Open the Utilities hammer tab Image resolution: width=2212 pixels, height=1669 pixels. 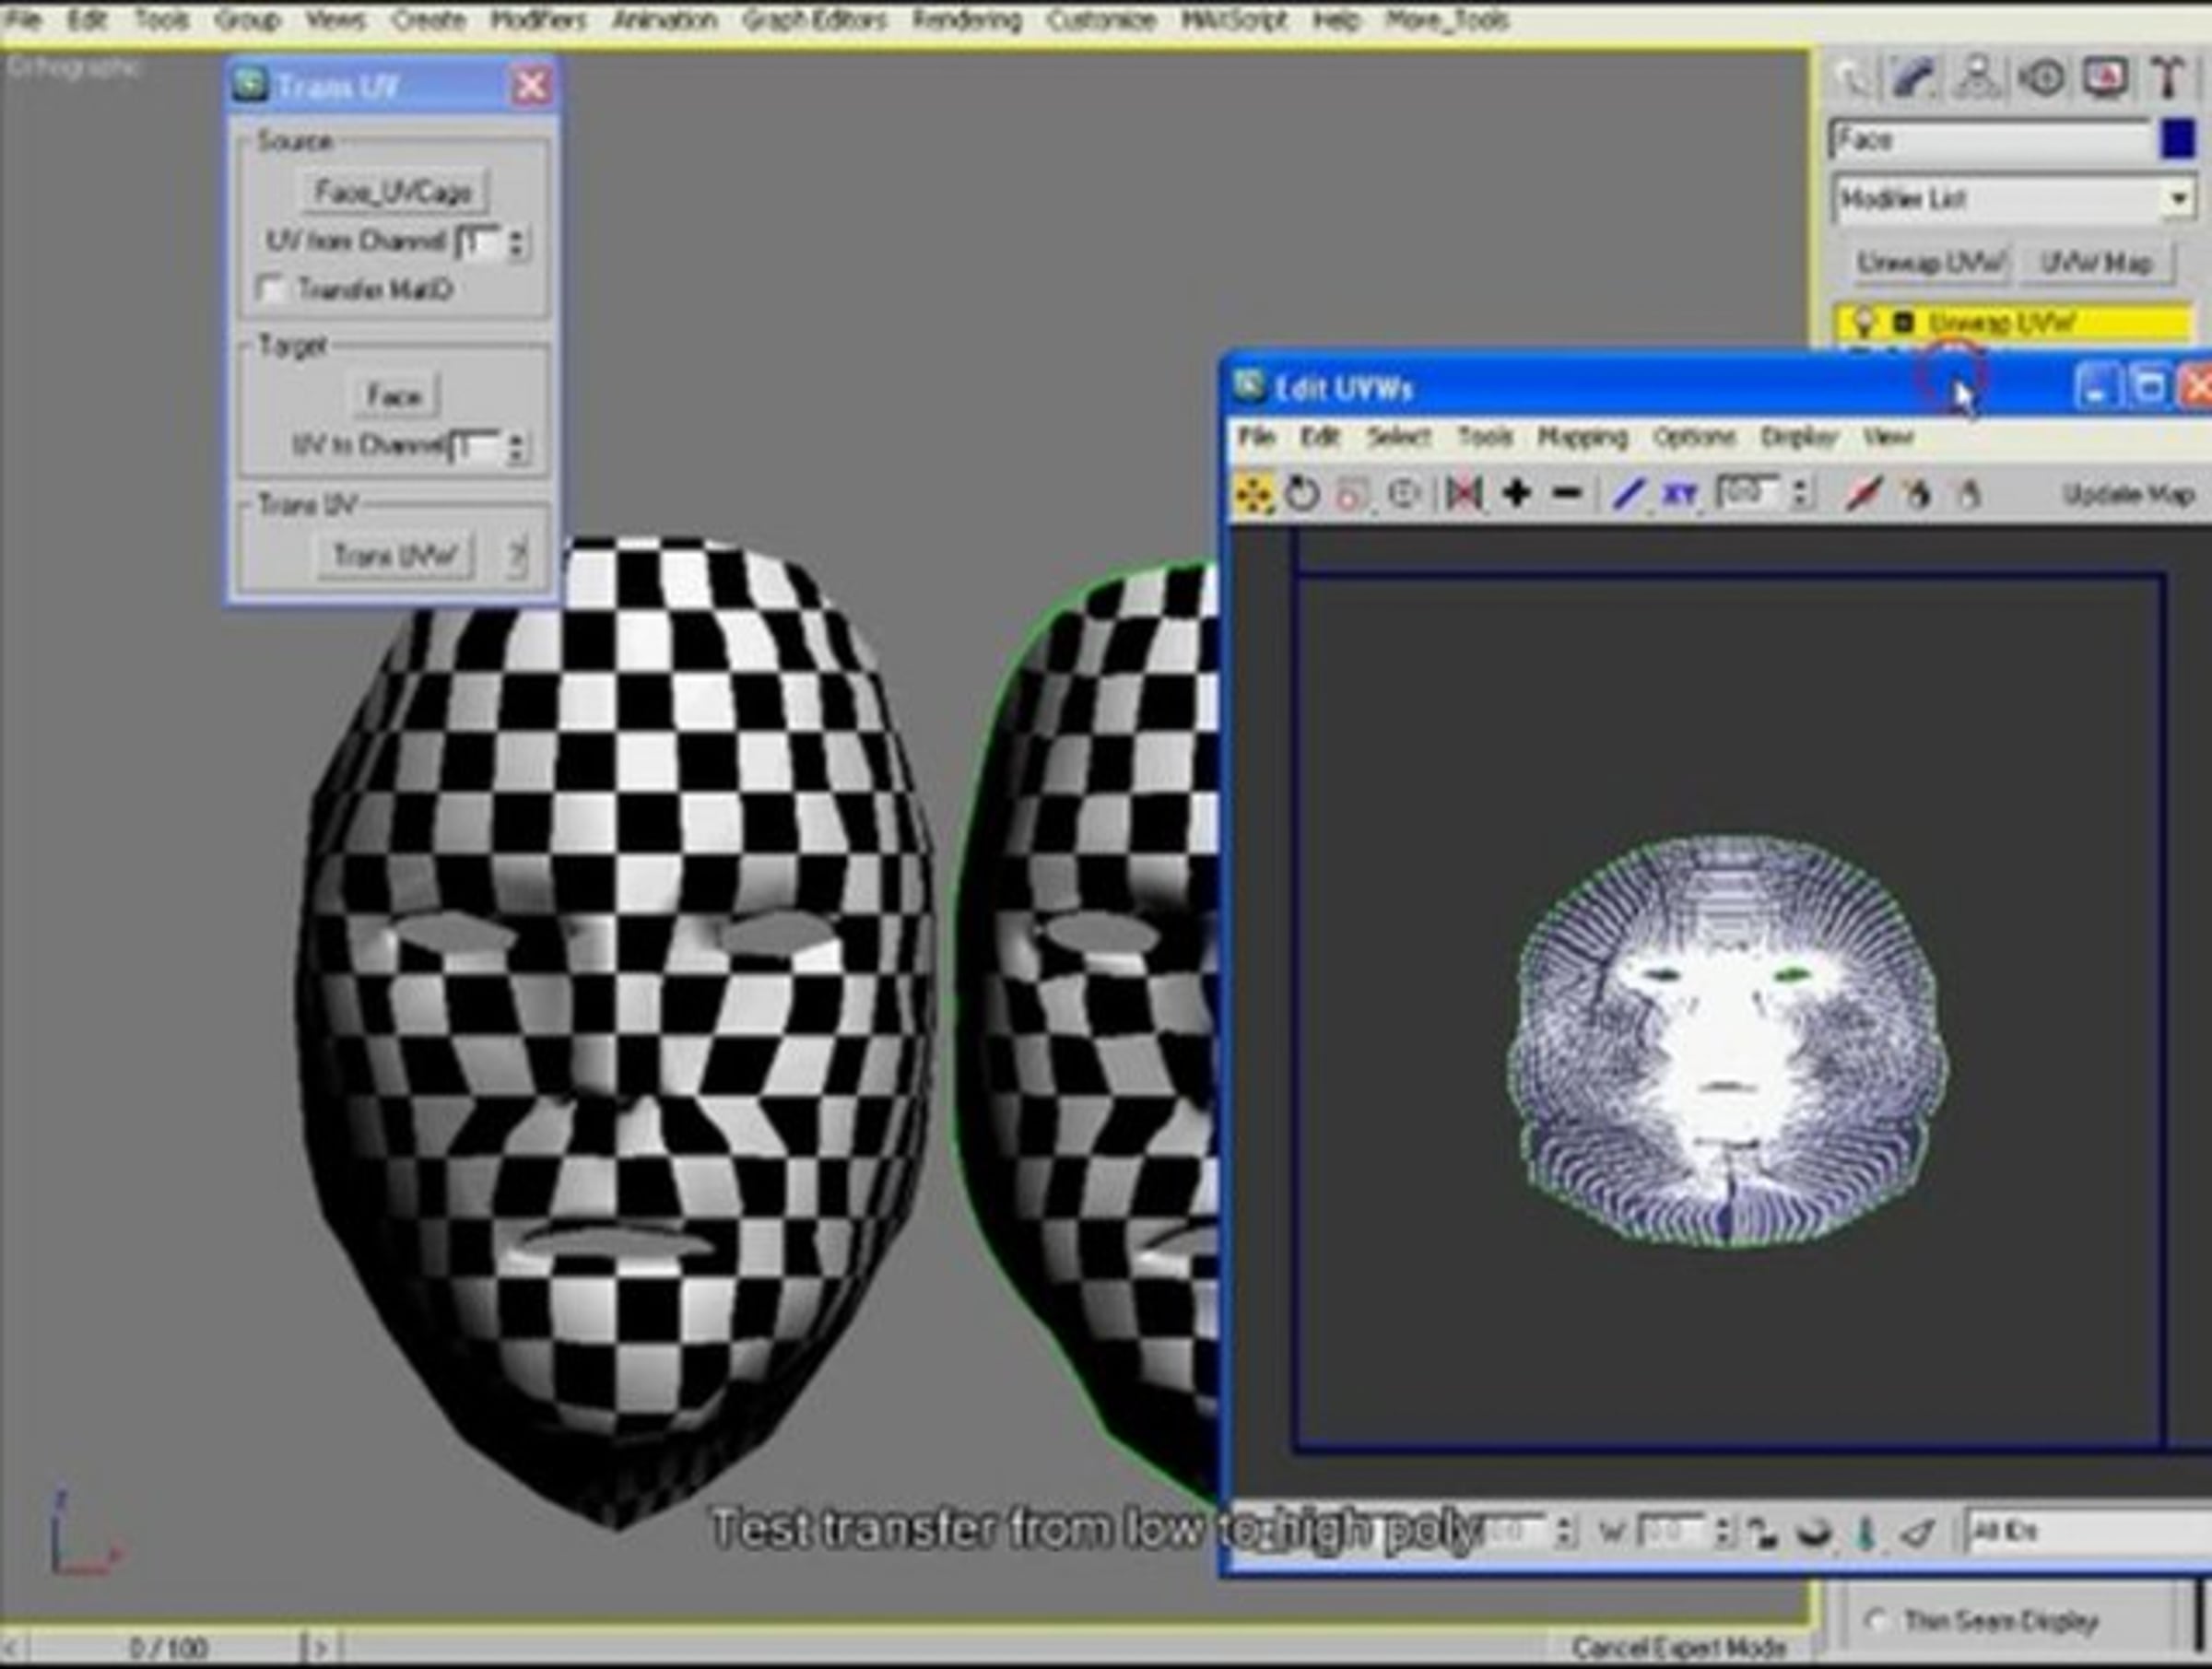[x=2167, y=78]
